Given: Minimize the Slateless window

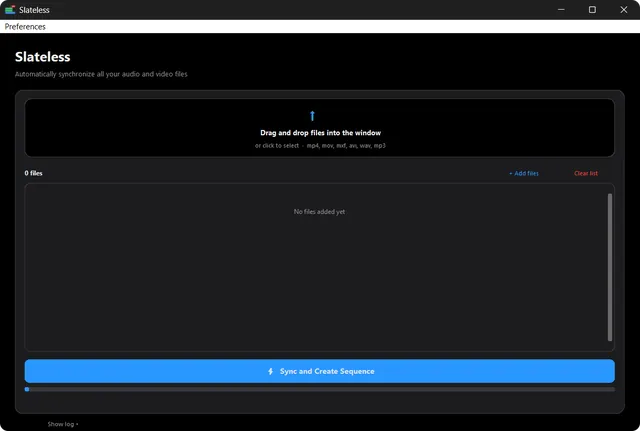Looking at the screenshot, I should tap(561, 9).
